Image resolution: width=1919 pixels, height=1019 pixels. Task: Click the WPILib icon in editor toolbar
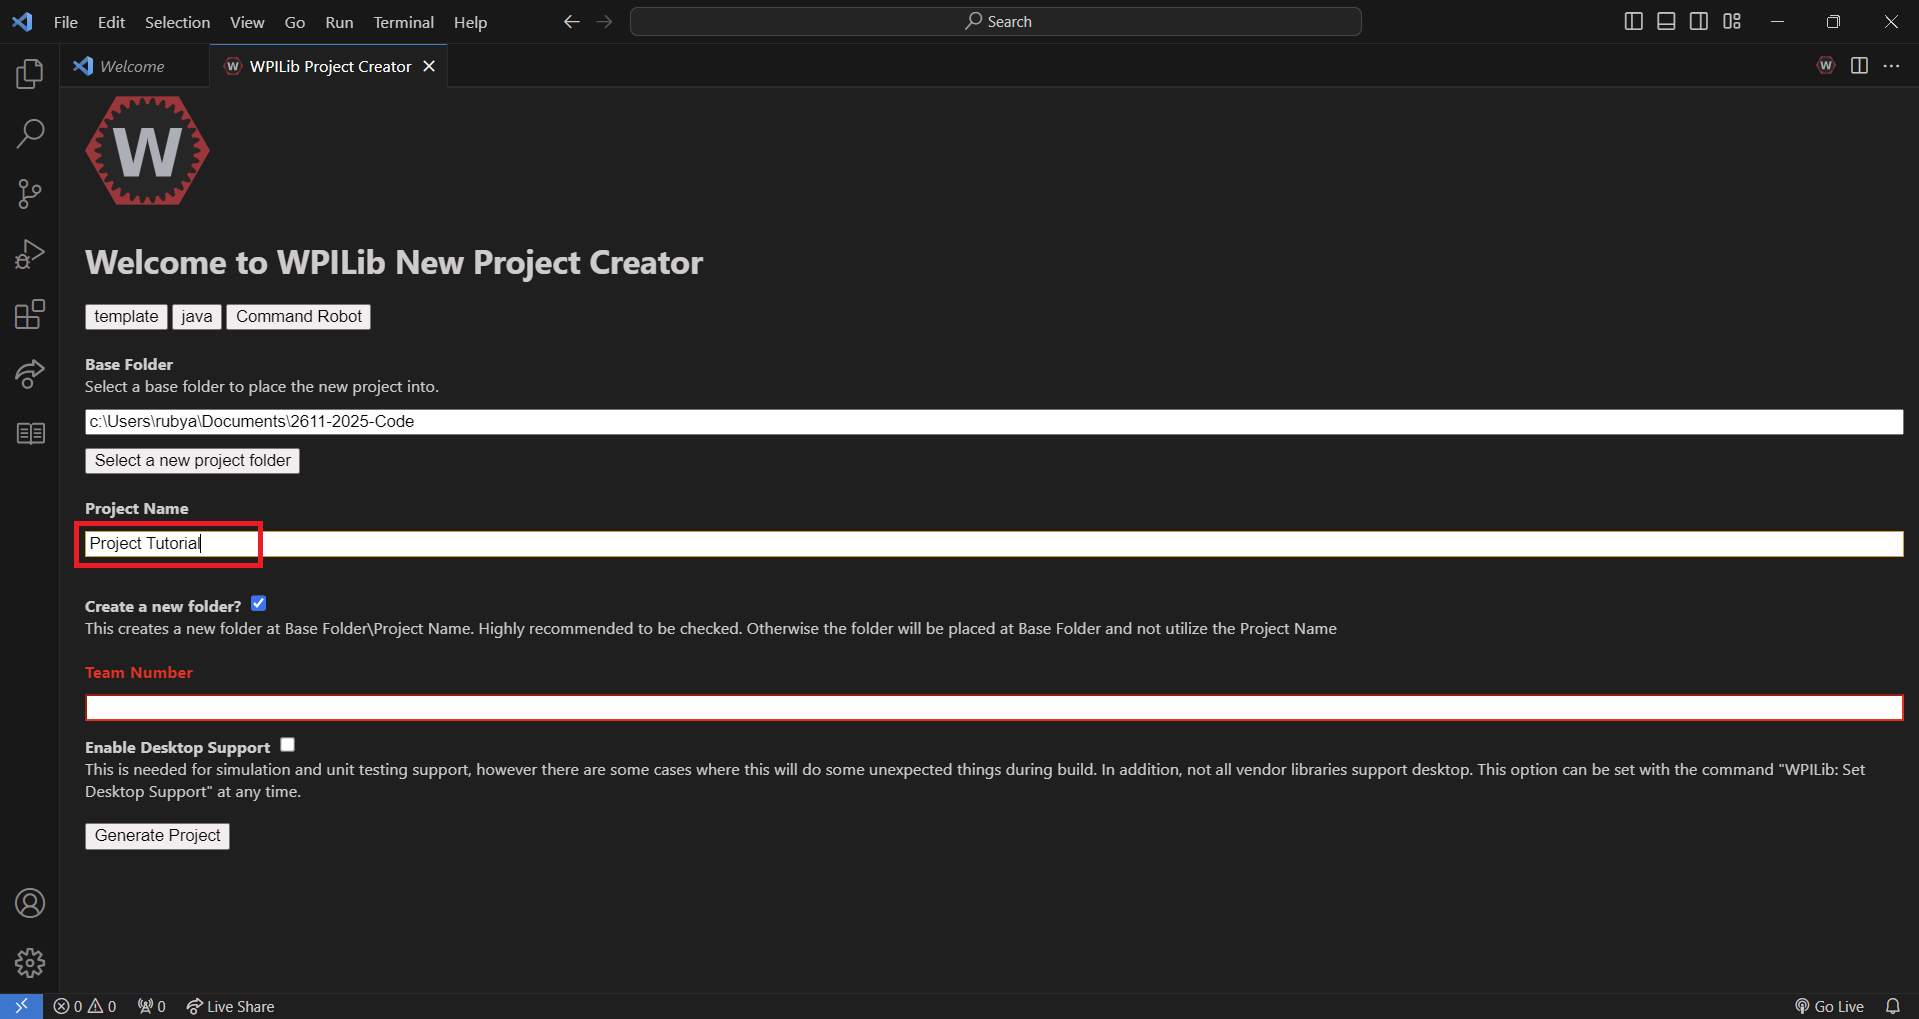tap(1826, 66)
